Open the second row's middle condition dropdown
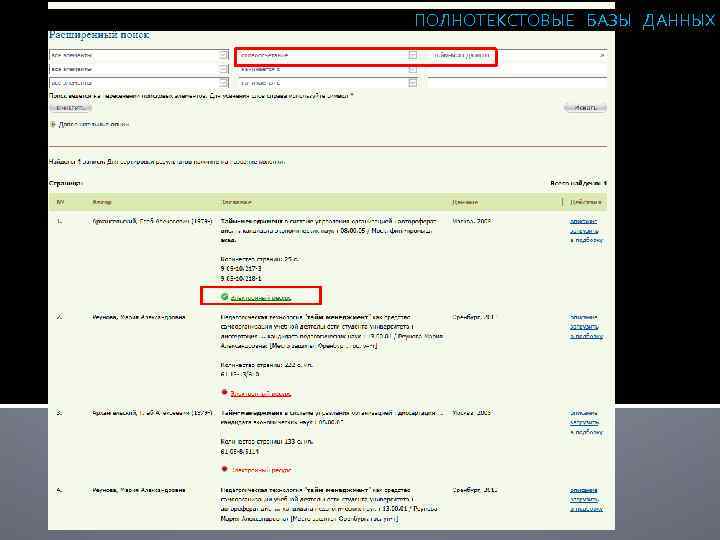720x540 pixels. [x=328, y=69]
